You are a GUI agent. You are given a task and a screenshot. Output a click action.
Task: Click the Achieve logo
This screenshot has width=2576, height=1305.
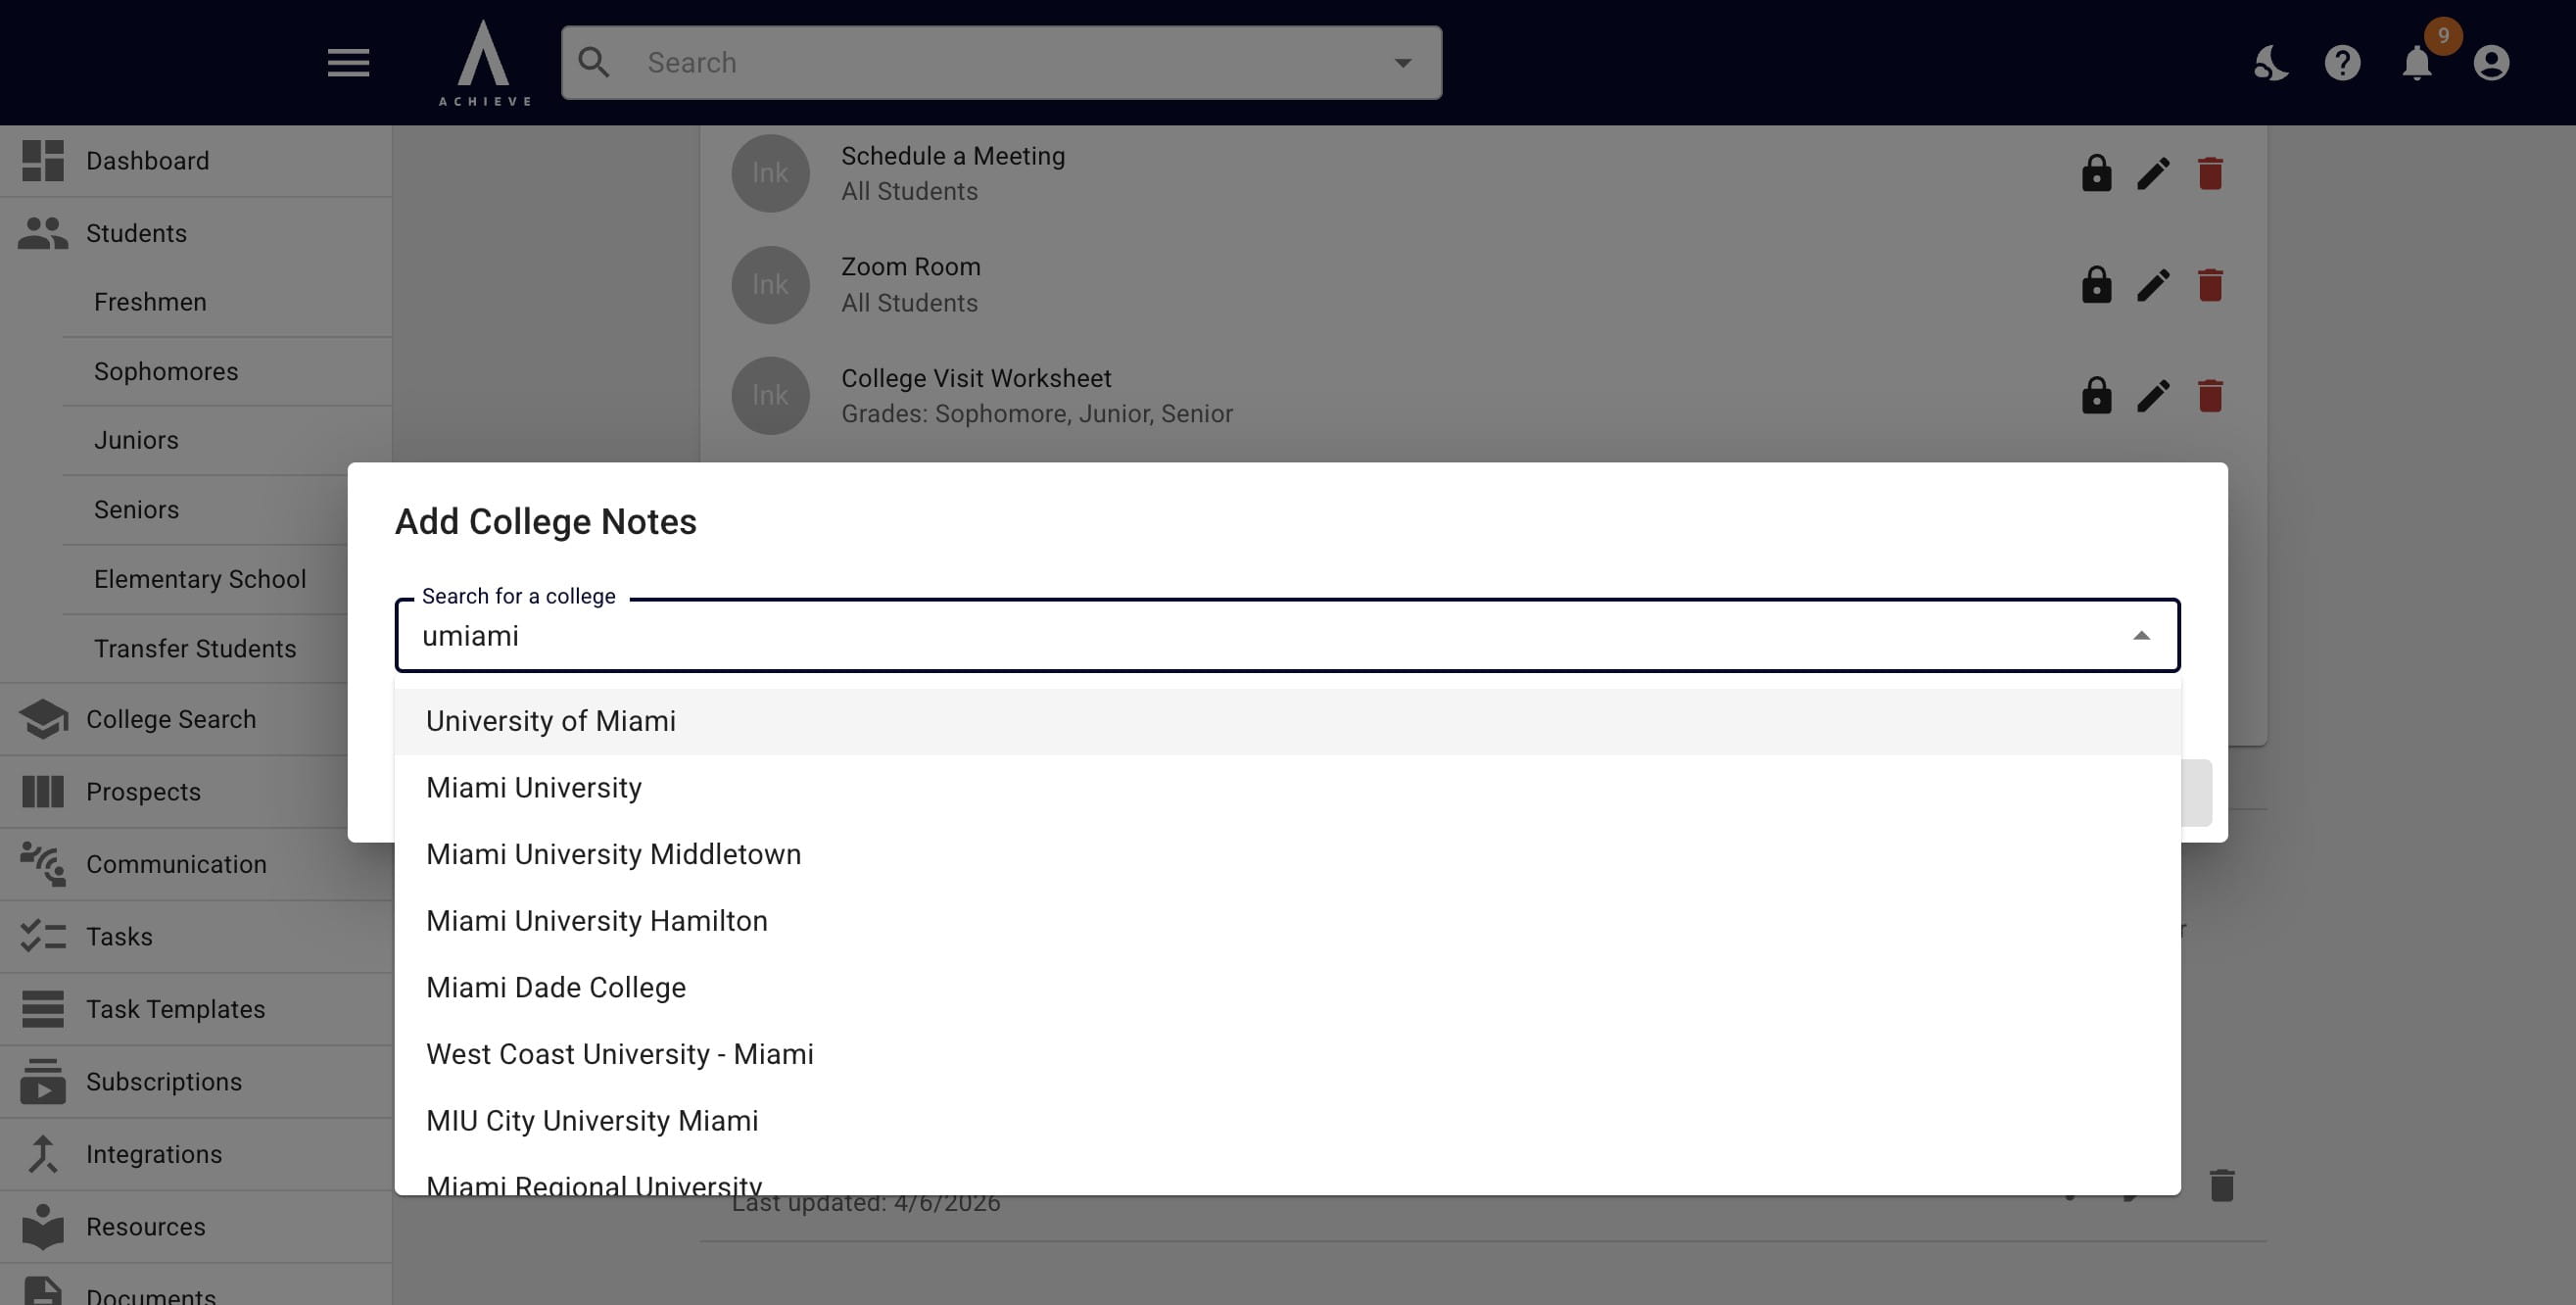pyautogui.click(x=485, y=63)
